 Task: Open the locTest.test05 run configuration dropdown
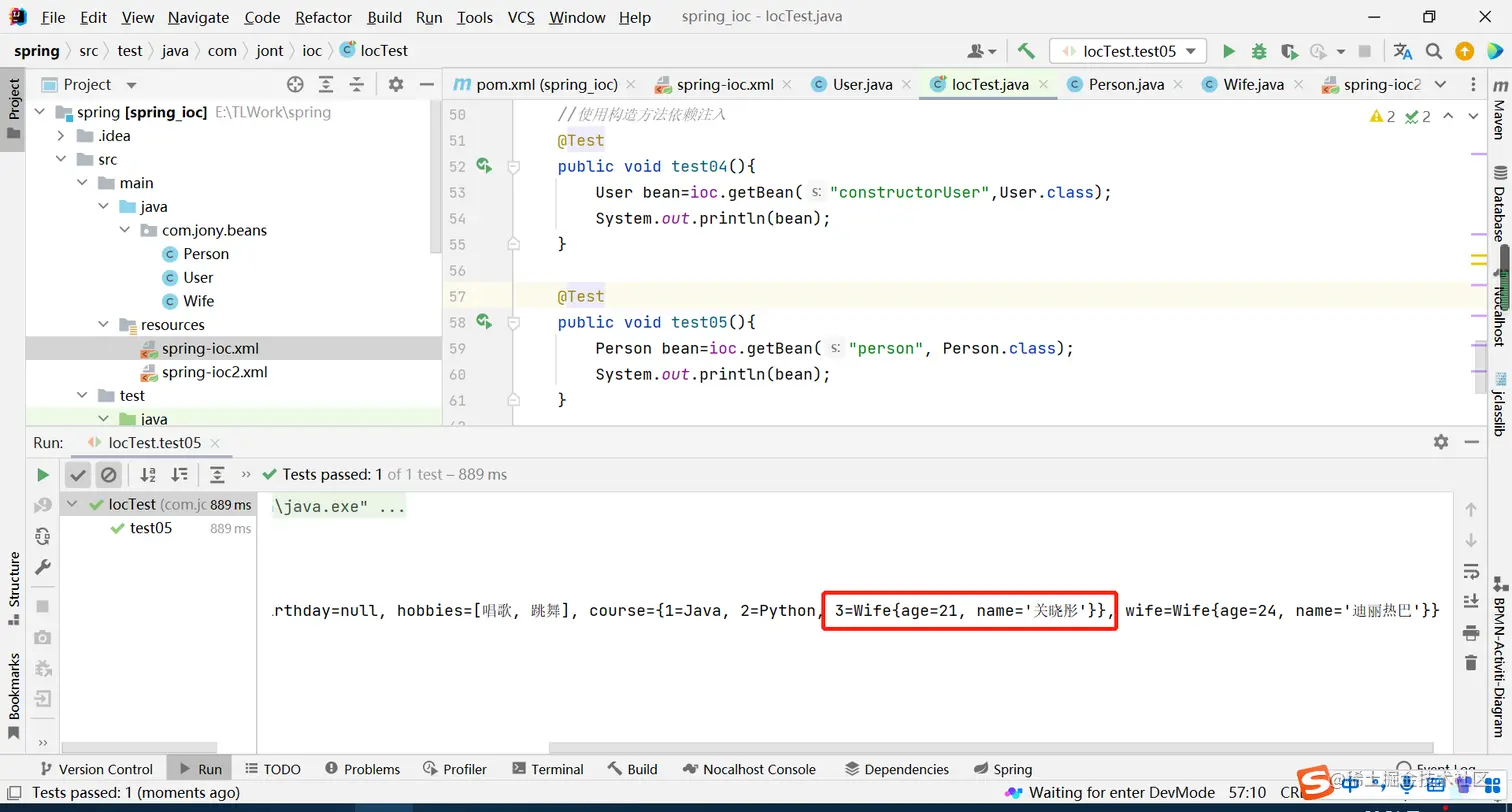[x=1128, y=51]
